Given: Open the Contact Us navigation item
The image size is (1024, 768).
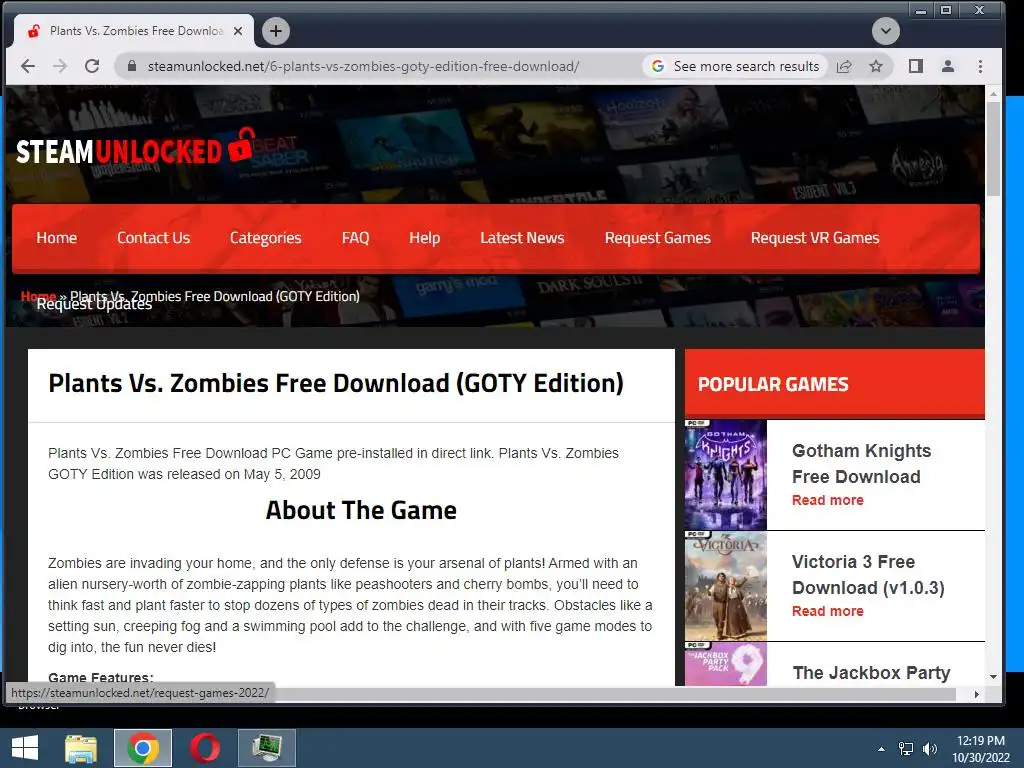Looking at the screenshot, I should [153, 238].
